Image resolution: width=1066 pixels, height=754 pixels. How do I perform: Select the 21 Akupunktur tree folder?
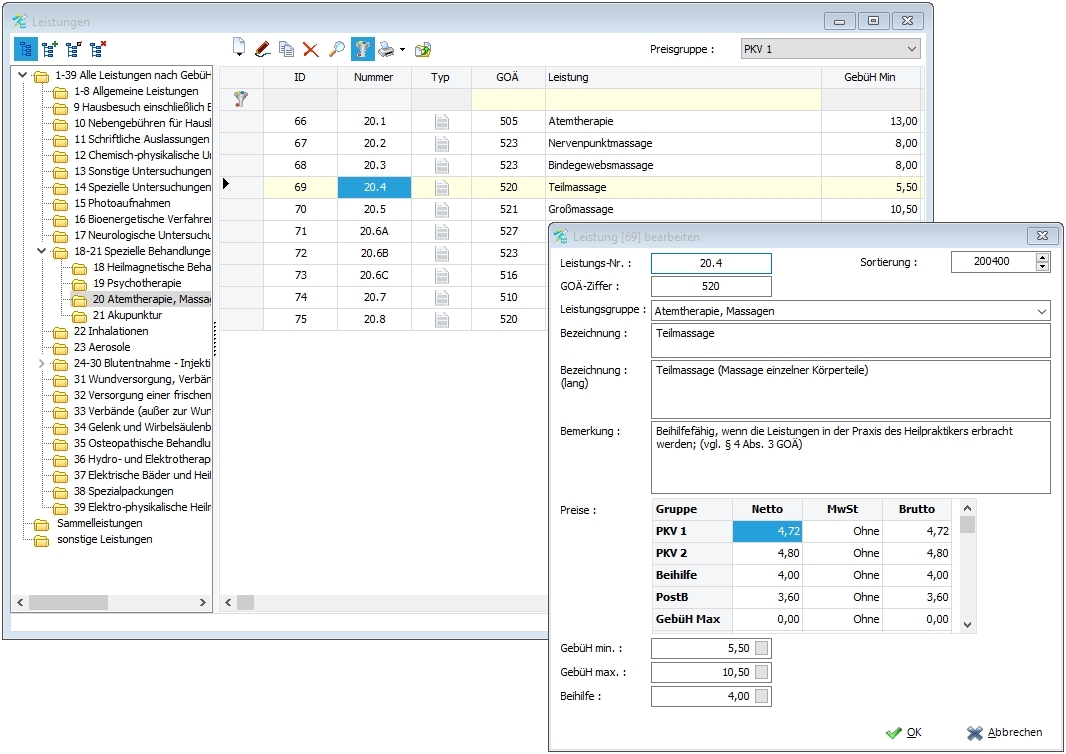point(127,315)
